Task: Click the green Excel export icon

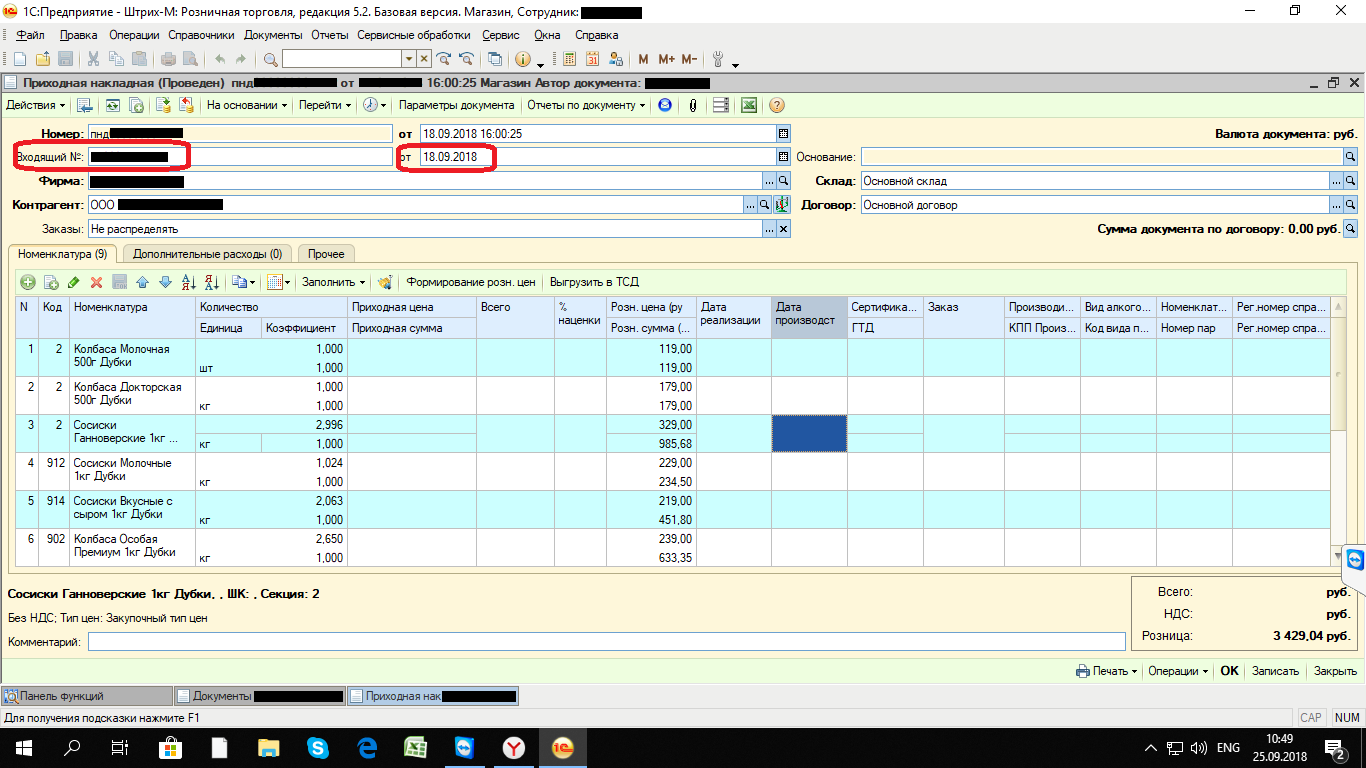Action: (x=748, y=105)
